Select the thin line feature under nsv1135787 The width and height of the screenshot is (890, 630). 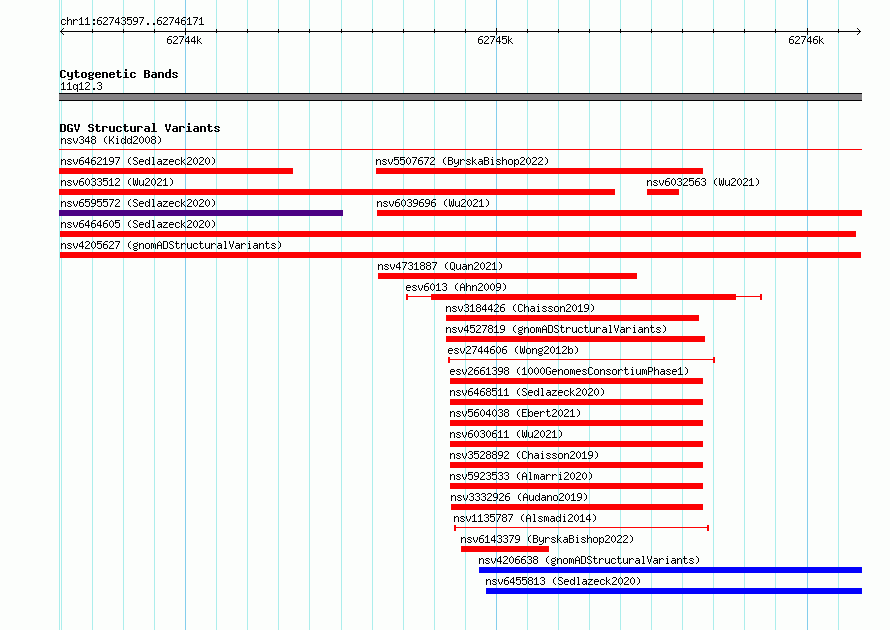(x=581, y=528)
